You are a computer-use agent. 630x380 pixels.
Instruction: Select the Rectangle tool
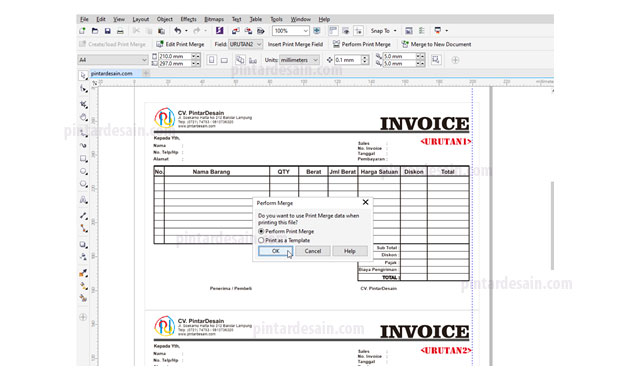(x=83, y=159)
